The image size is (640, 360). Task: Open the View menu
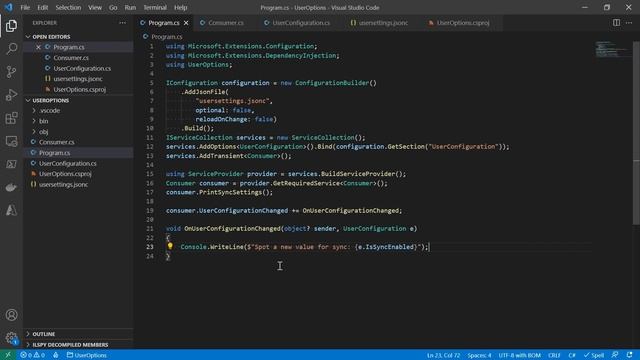click(95, 7)
